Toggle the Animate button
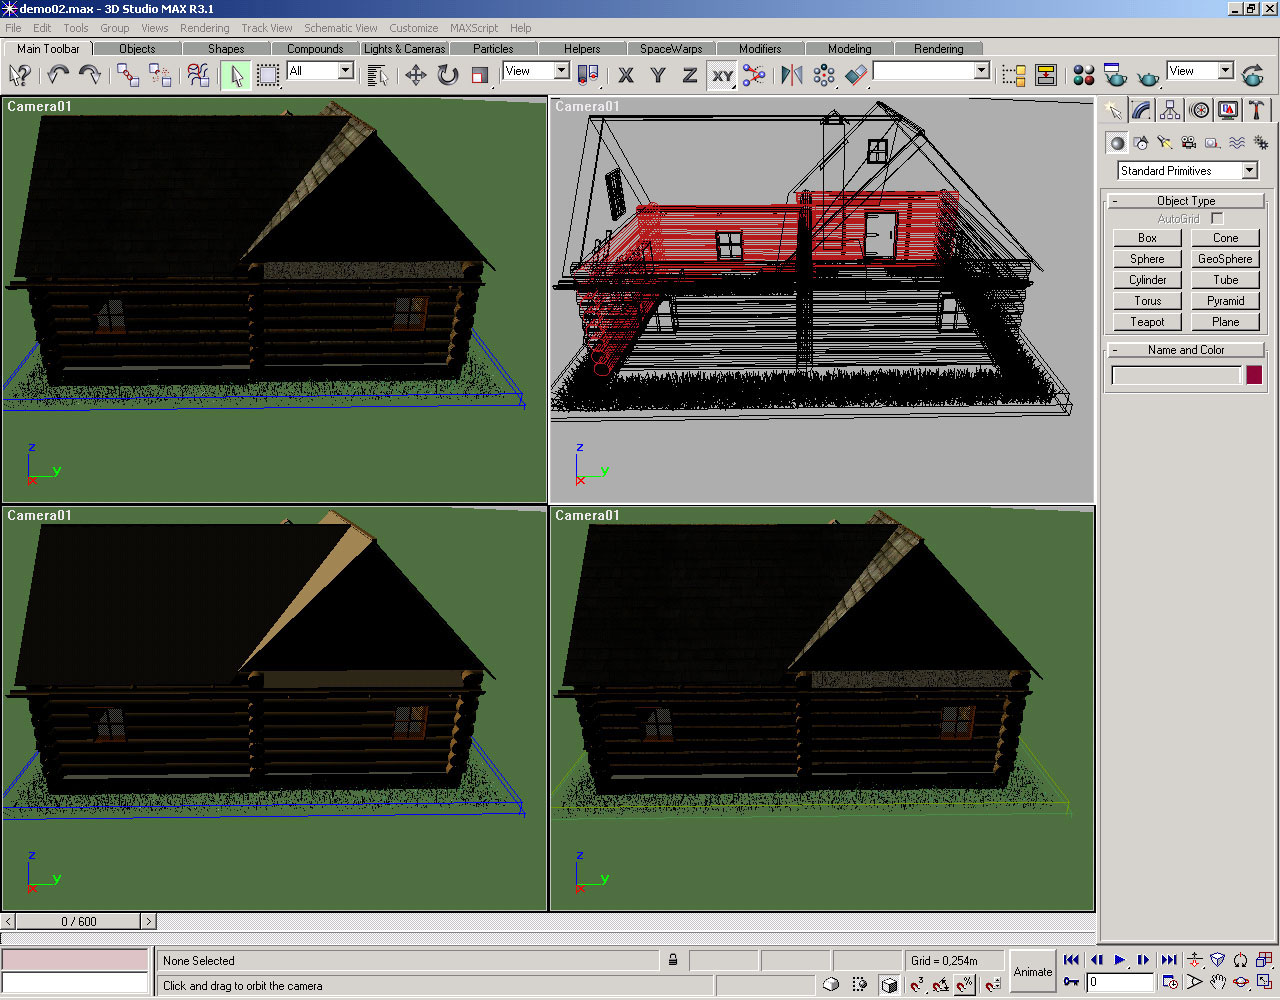Image resolution: width=1280 pixels, height=1000 pixels. click(1032, 971)
